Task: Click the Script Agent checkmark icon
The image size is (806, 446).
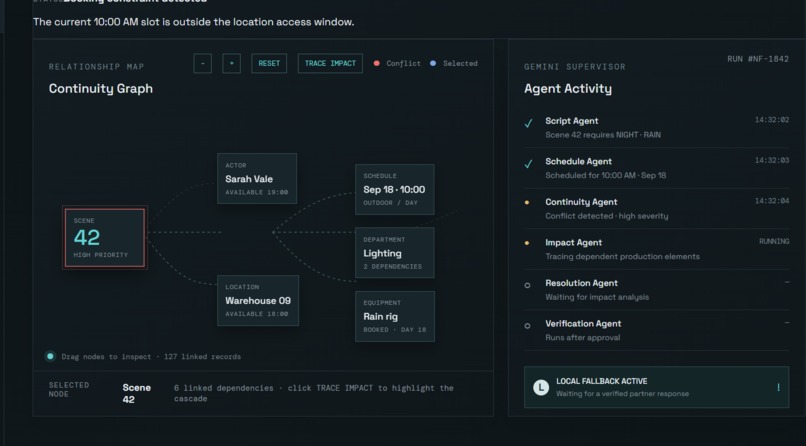Action: 528,123
